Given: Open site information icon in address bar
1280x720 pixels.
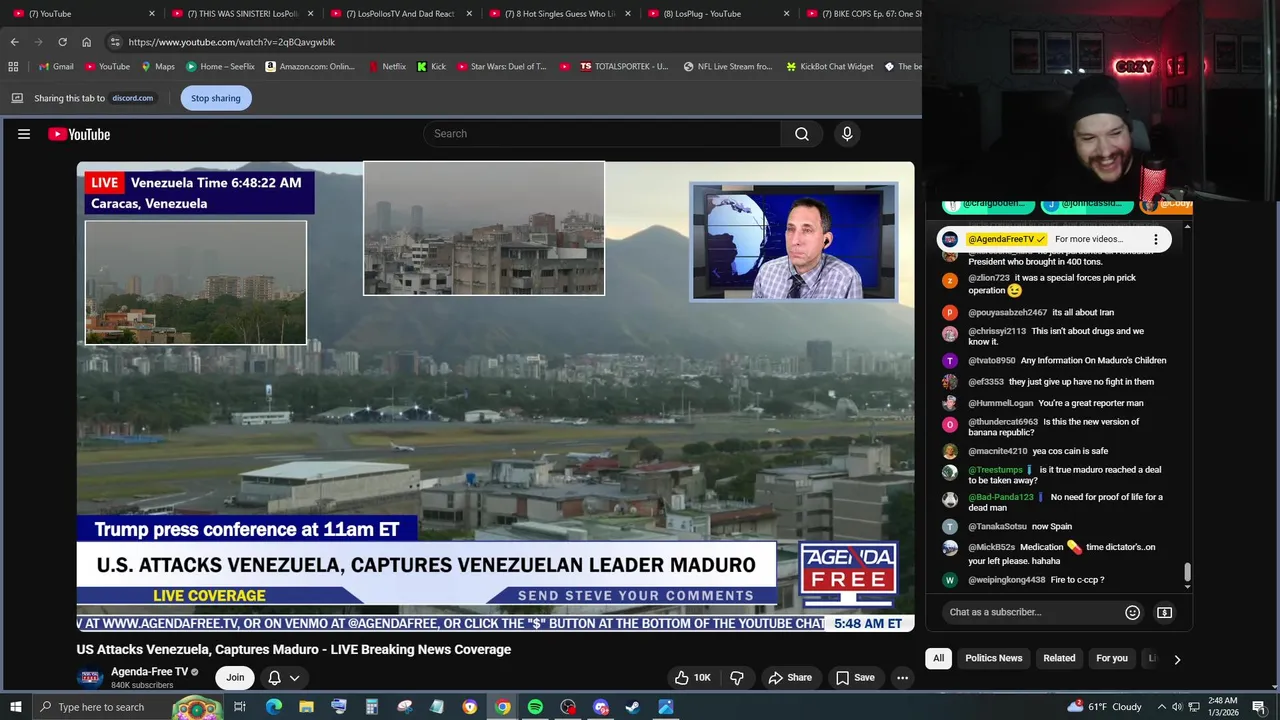Looking at the screenshot, I should pyautogui.click(x=115, y=42).
